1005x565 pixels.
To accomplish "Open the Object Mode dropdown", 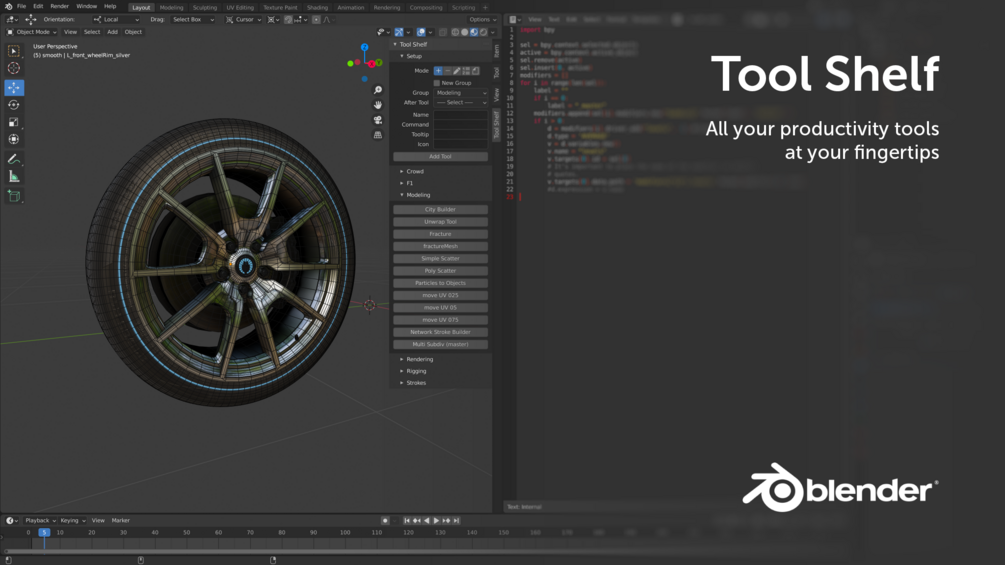I will coord(31,32).
